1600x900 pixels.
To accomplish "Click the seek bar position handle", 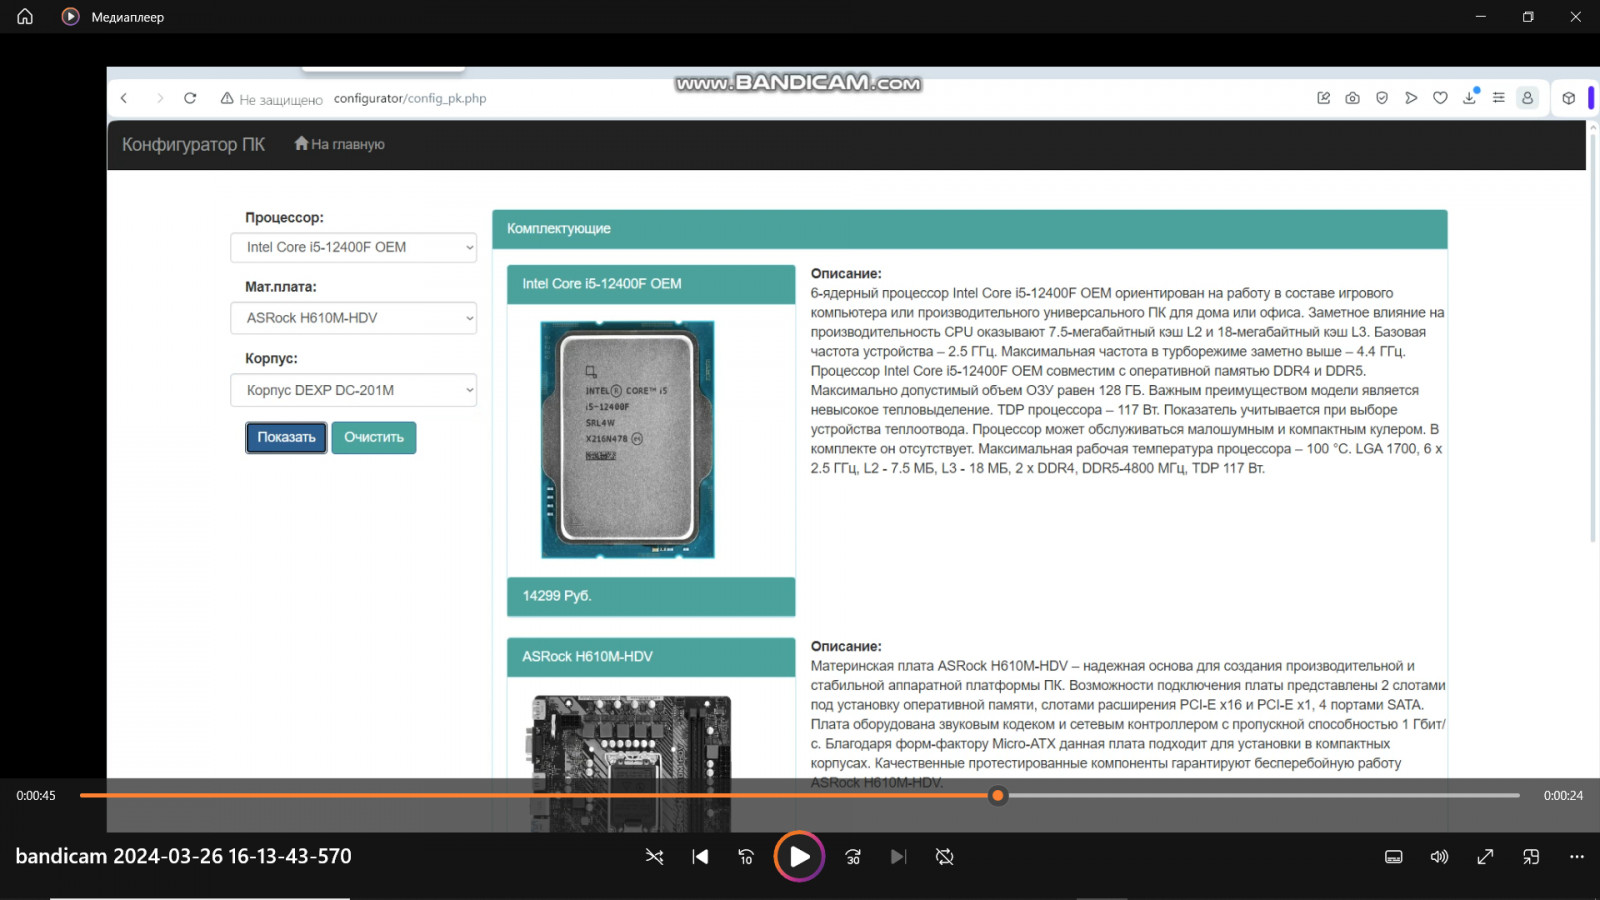I will (997, 796).
